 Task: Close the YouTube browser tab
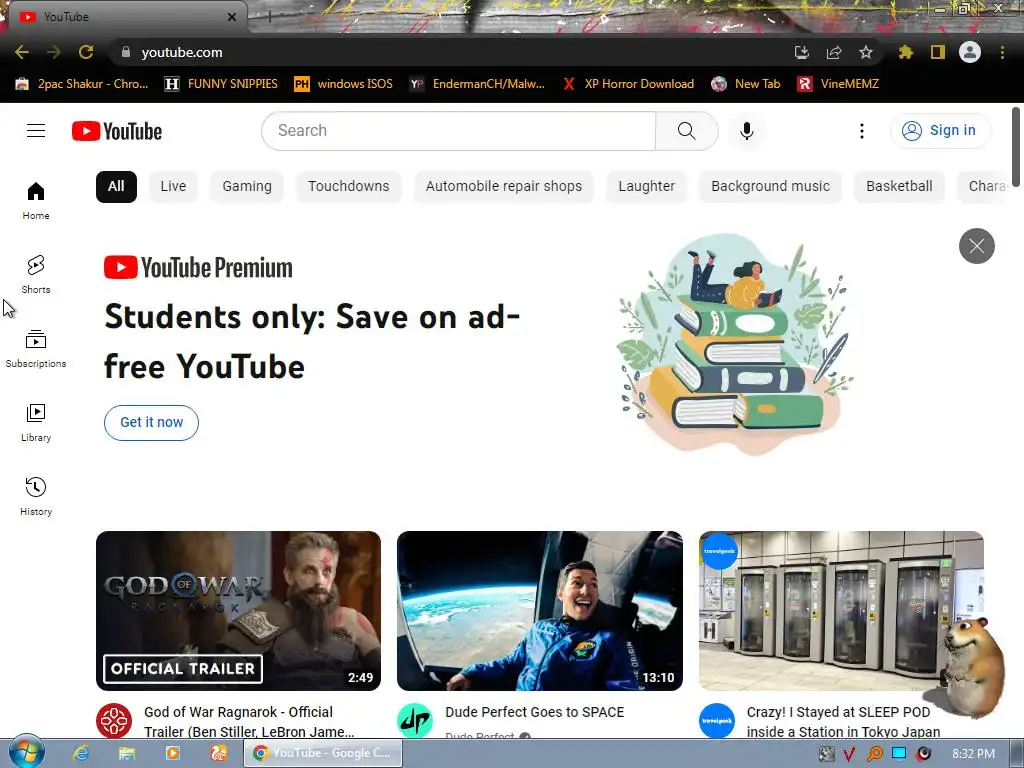coord(232,17)
